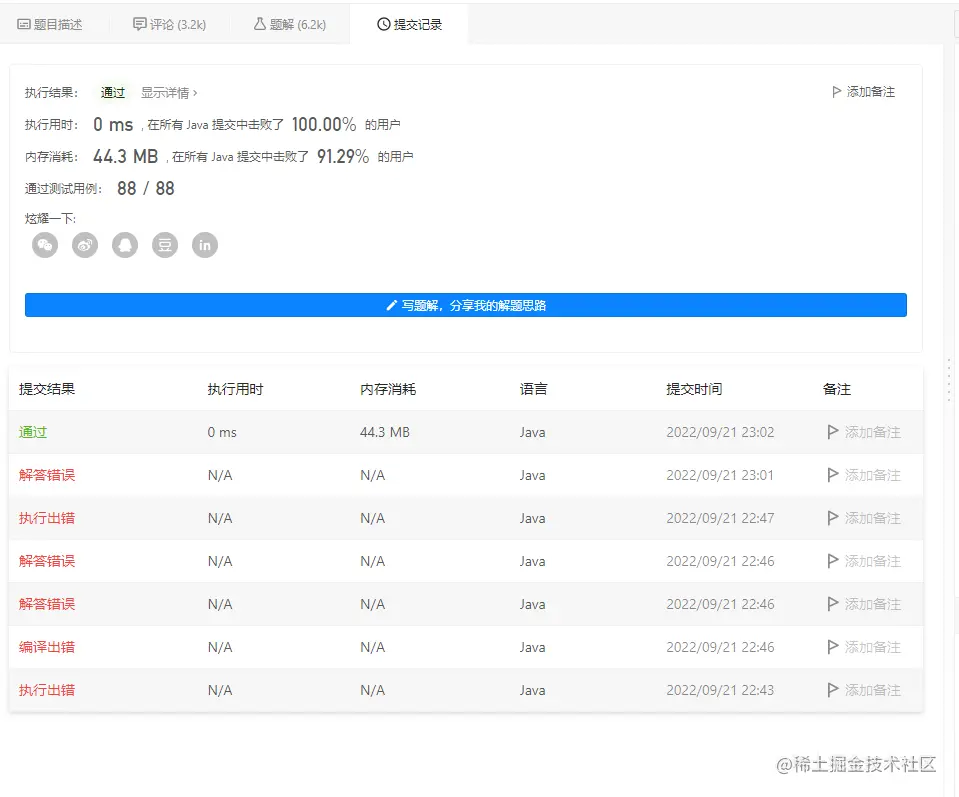Screen dimensions: 959x797
Task: Click pencil icon on blue 写题解 bar
Action: 392,305
